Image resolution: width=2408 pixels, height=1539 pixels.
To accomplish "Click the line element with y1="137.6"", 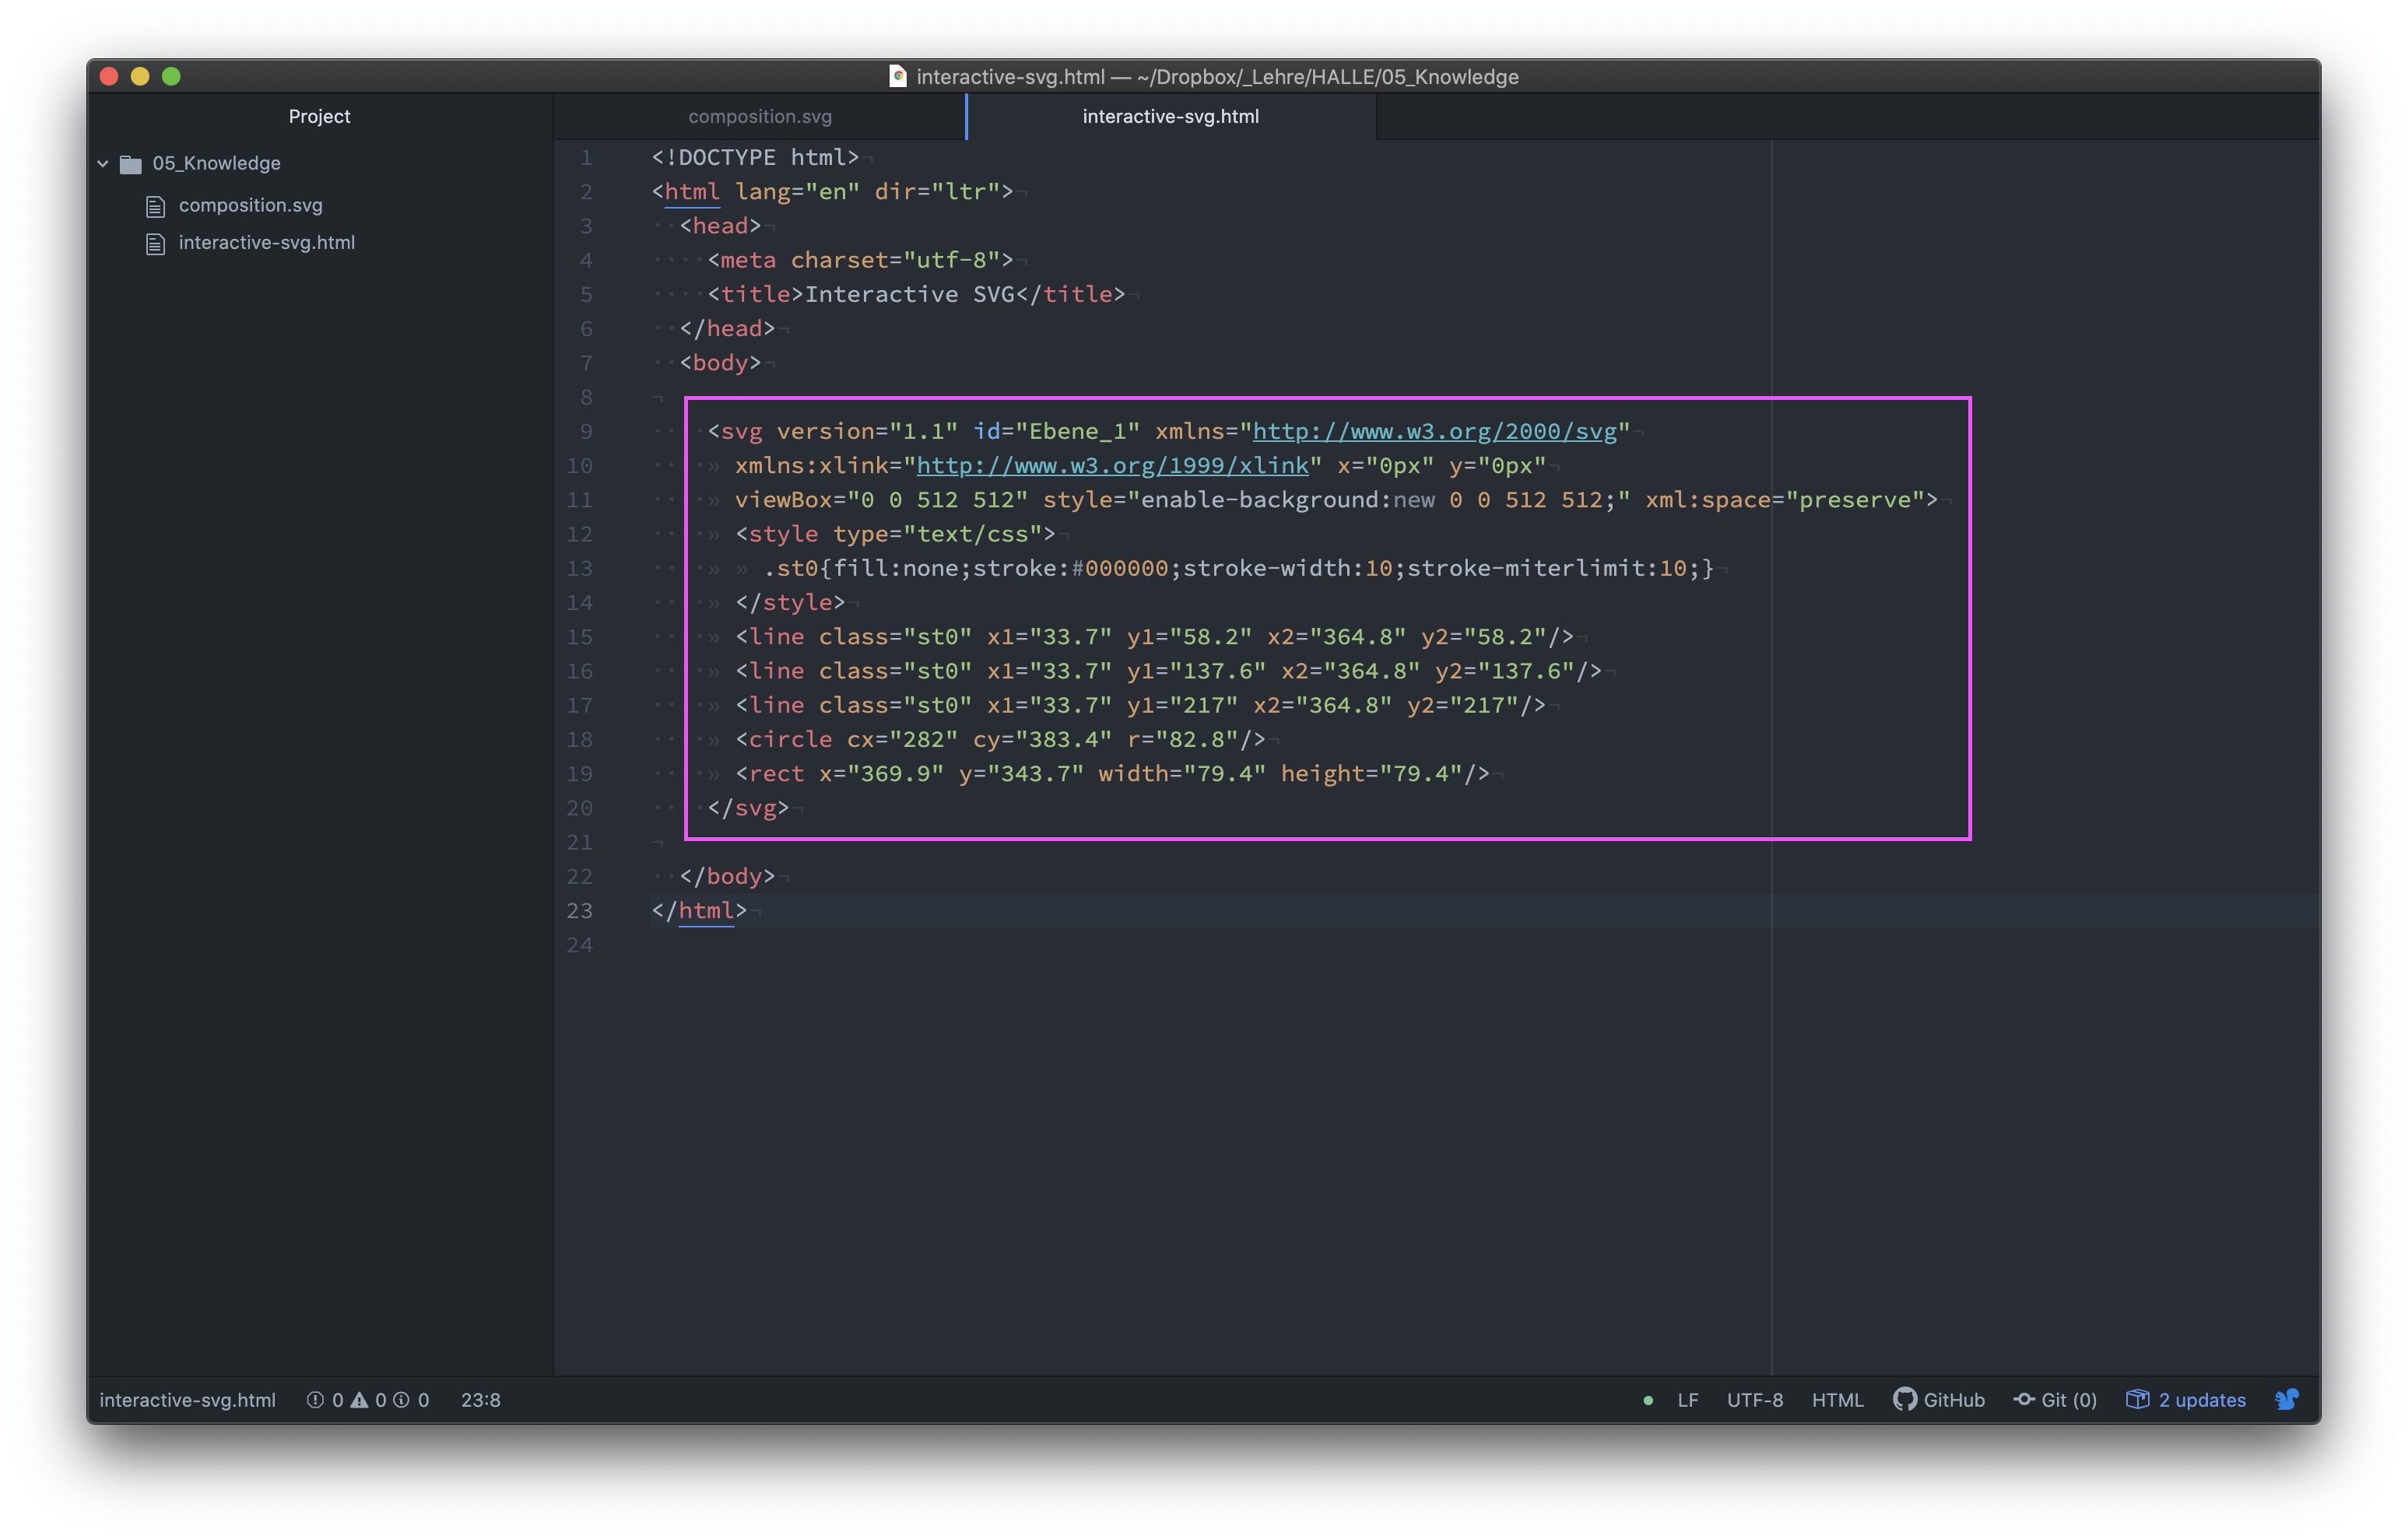I will click(1168, 671).
